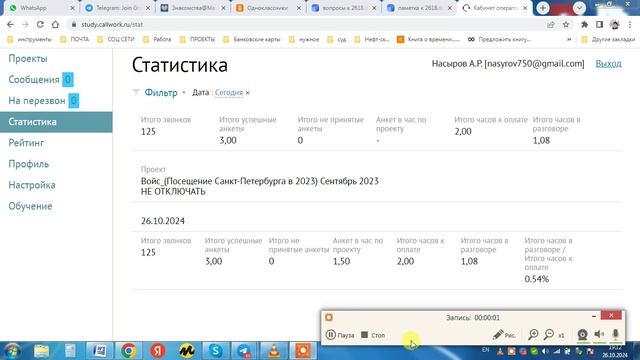
Task: Open the СОЦ СЕТИ bookmarks folder
Action: 116,40
